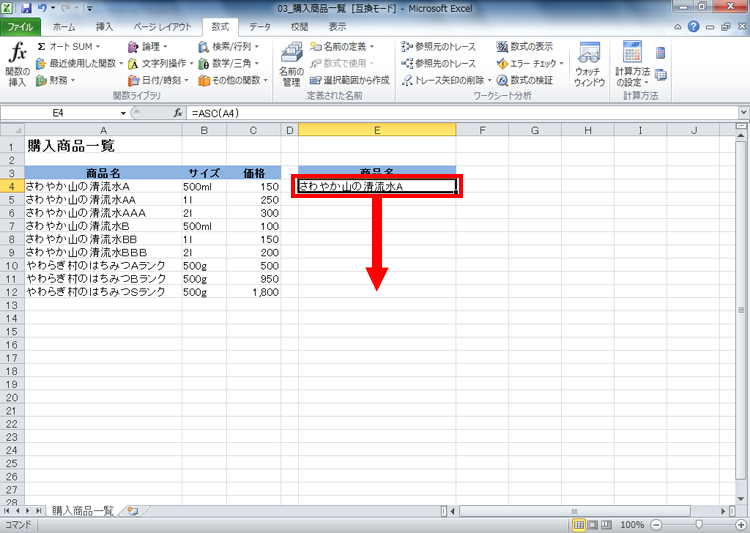The width and height of the screenshot is (750, 533).
Task: Open Math & Trig (数学/三角) functions
Action: click(x=229, y=63)
